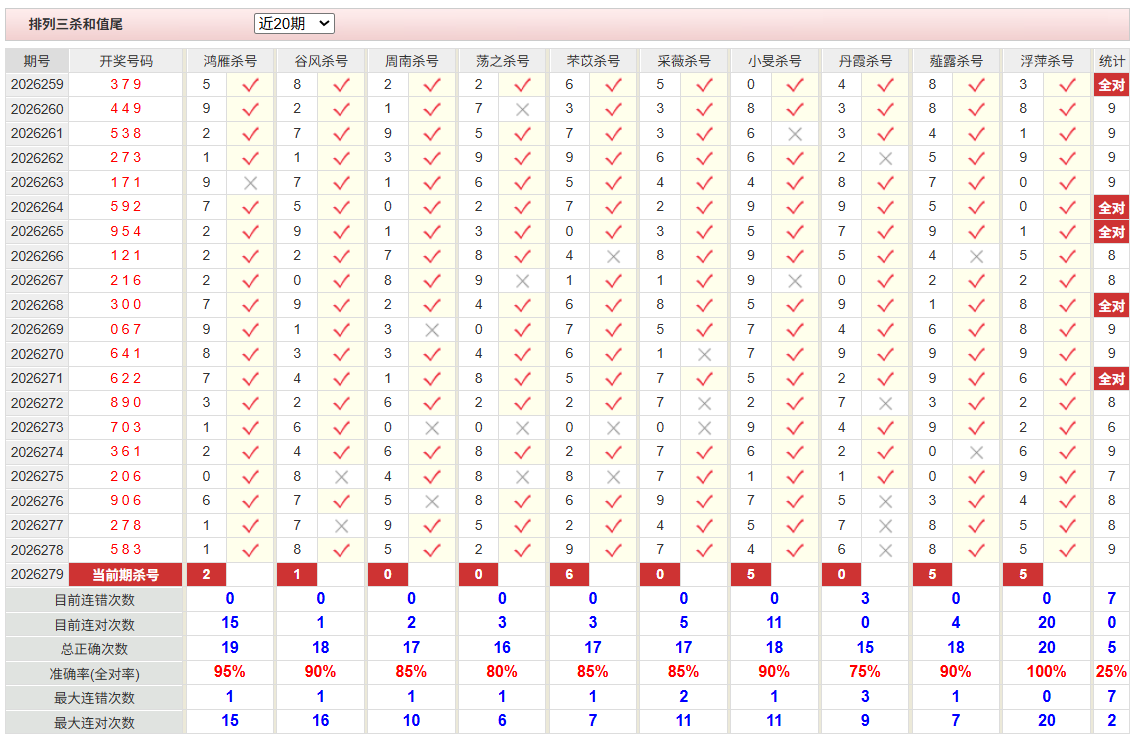Click the current-period kill number under 鸿雁杀号

click(x=206, y=574)
